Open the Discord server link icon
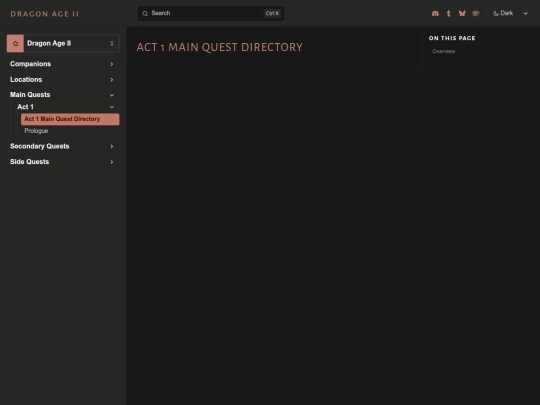 (x=435, y=13)
